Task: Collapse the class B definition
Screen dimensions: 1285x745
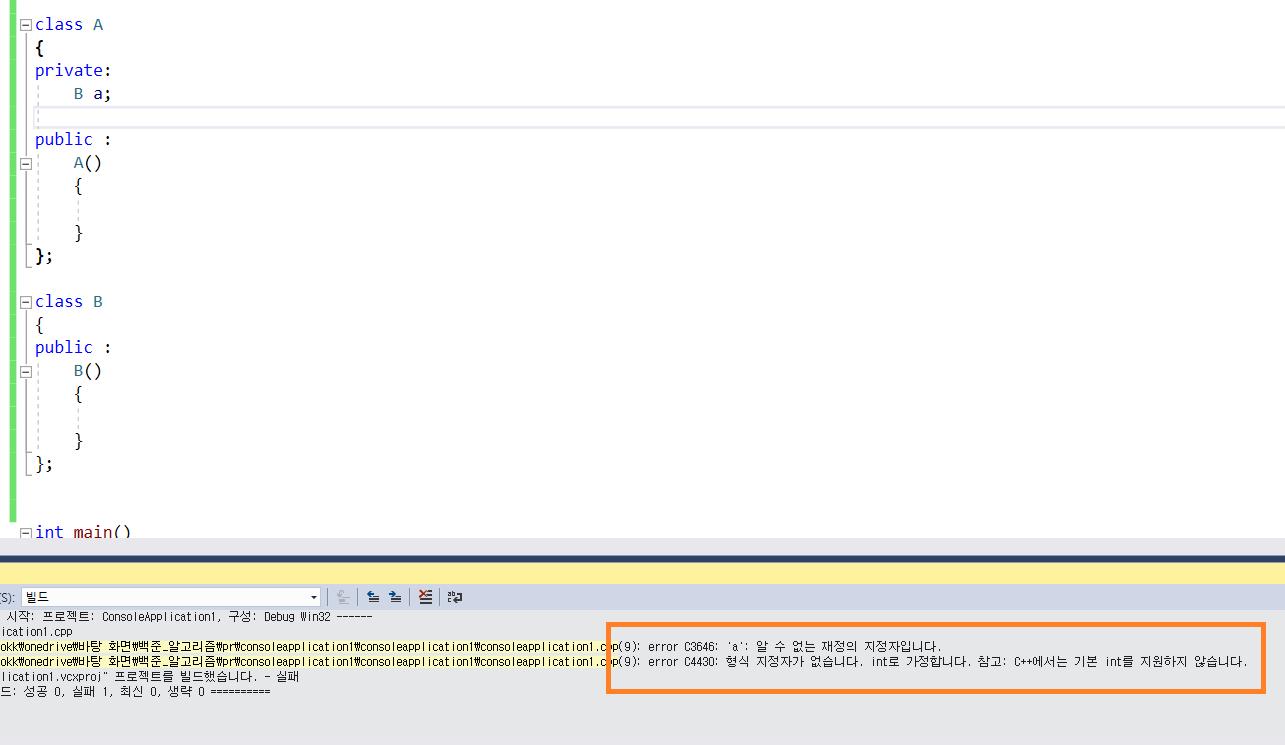Action: (26, 301)
